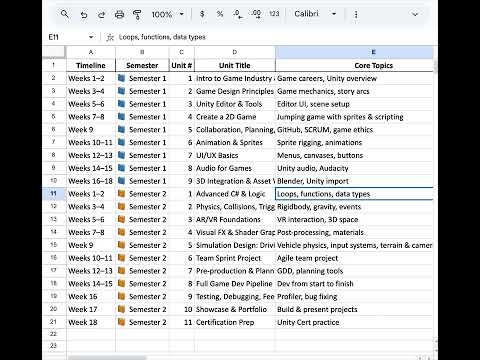The width and height of the screenshot is (480, 360).
Task: Open the search menus magnifier icon
Action: [x=65, y=14]
